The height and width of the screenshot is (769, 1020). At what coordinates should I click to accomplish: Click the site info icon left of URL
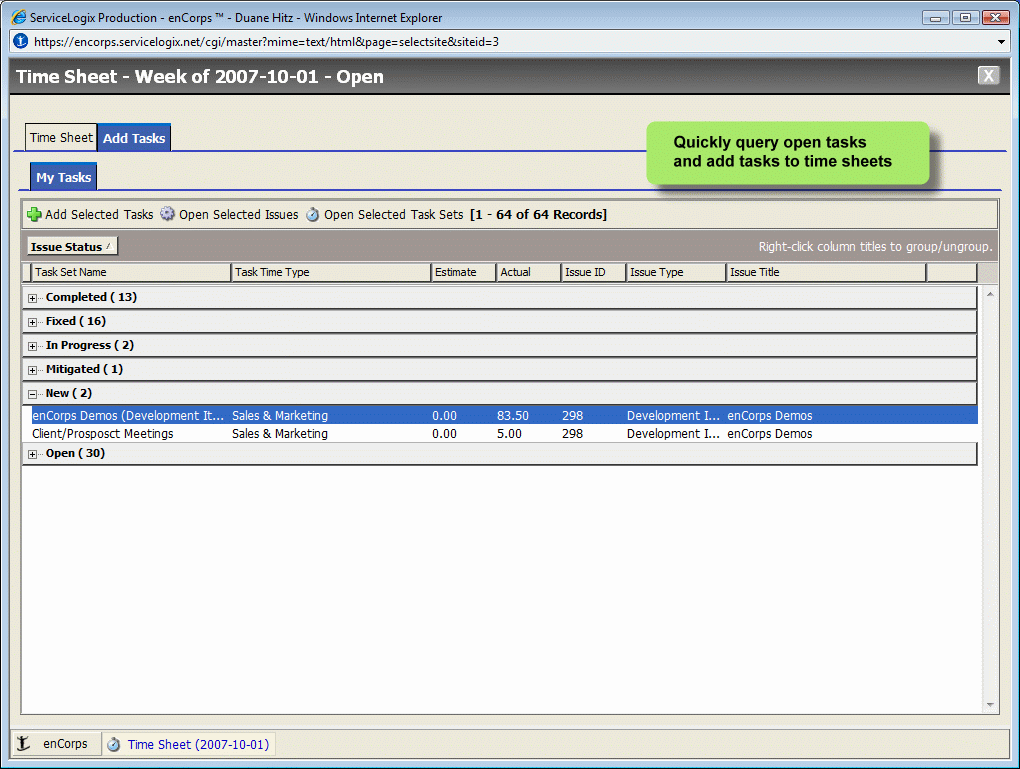21,41
